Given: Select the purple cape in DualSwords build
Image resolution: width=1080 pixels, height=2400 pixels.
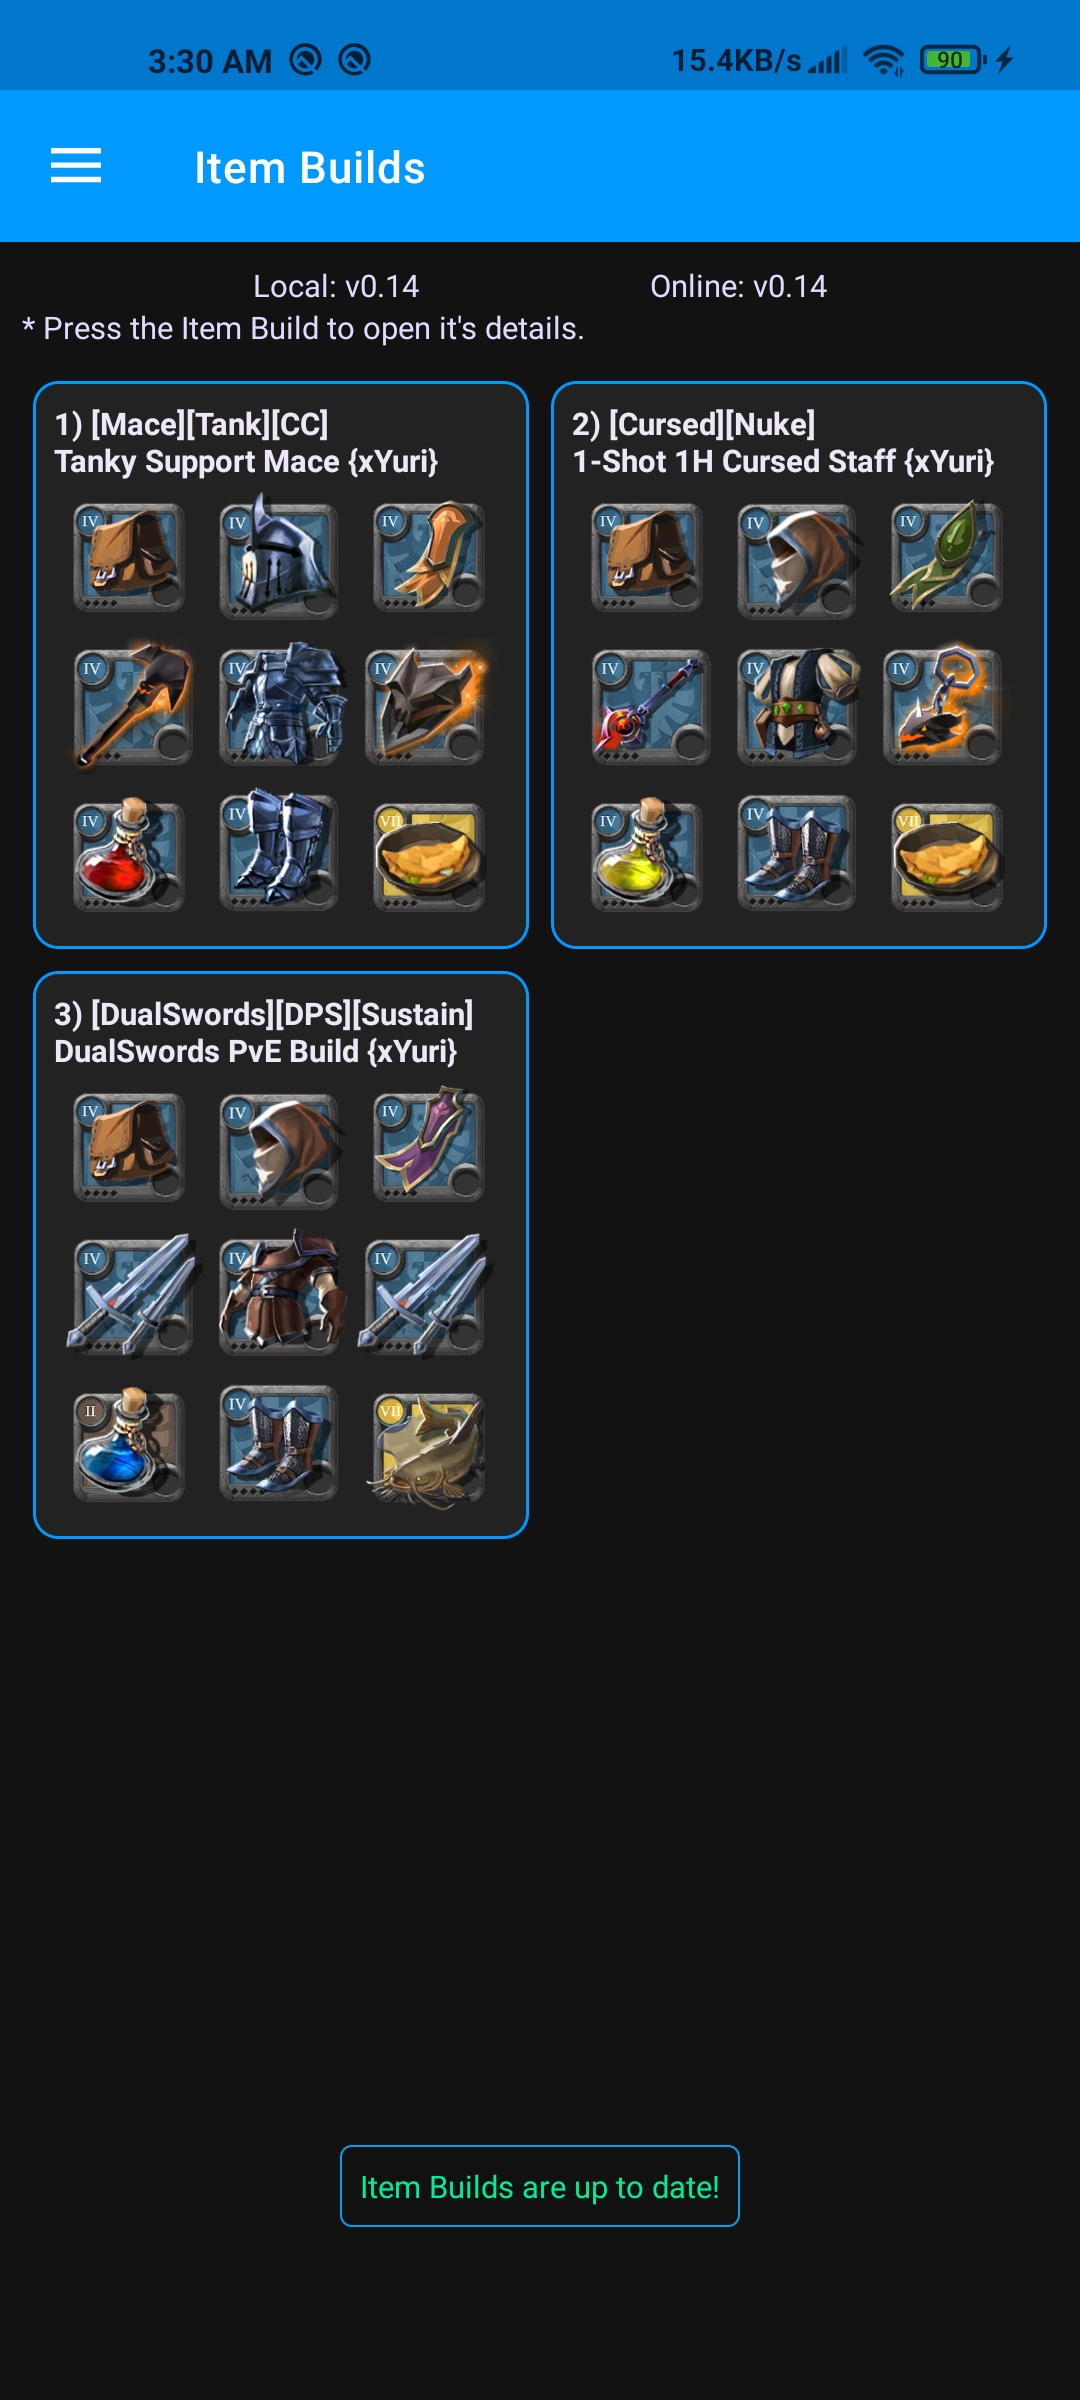Looking at the screenshot, I should (429, 1147).
